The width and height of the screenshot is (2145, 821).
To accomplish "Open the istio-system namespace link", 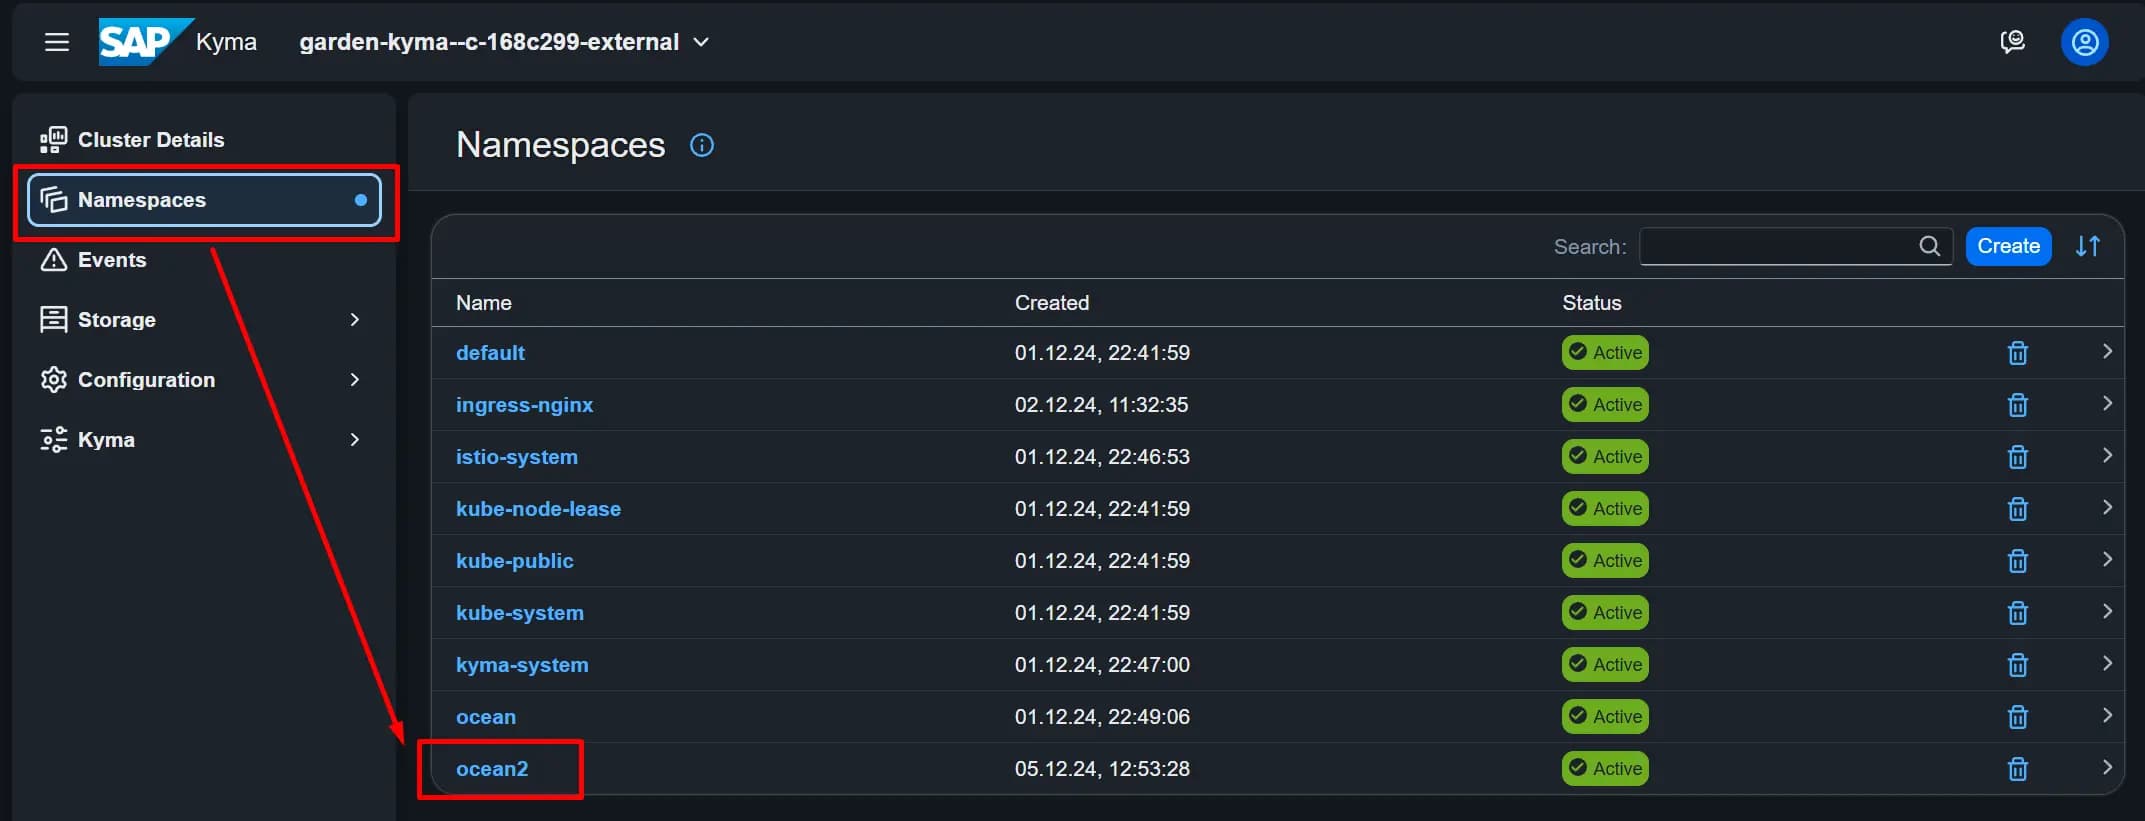I will (517, 457).
